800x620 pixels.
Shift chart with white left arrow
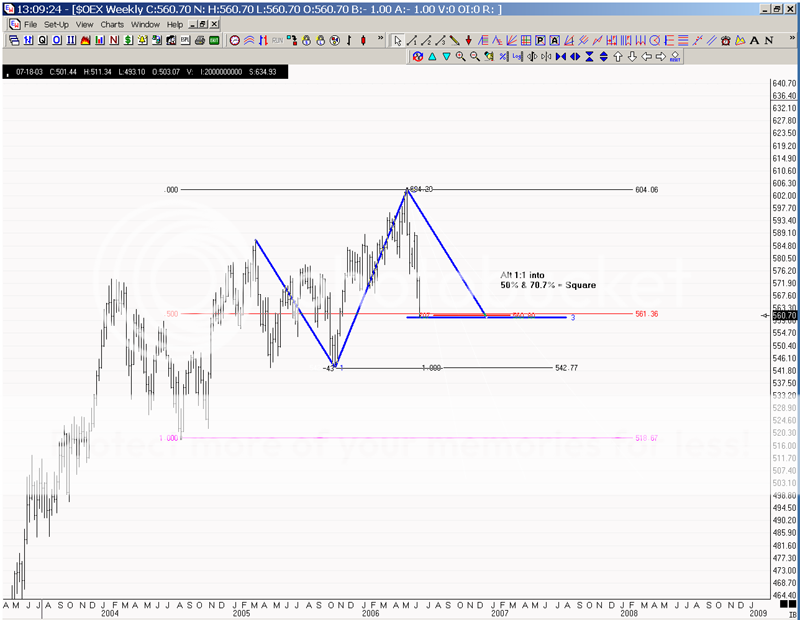coord(646,57)
